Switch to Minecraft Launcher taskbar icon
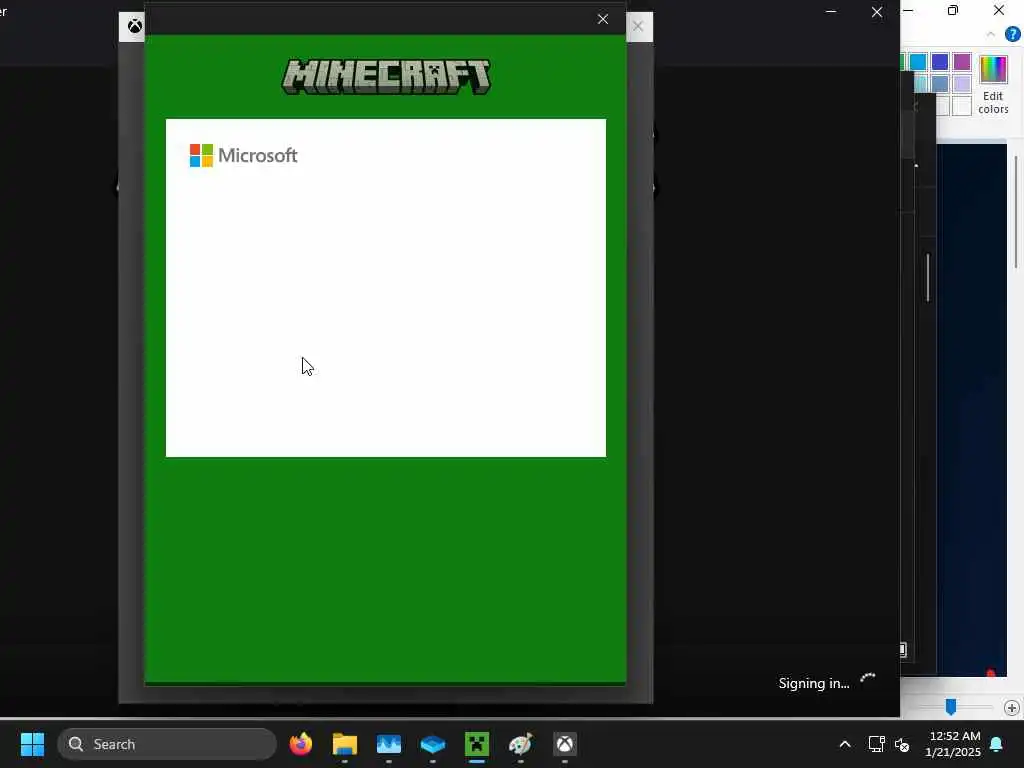 coord(477,744)
